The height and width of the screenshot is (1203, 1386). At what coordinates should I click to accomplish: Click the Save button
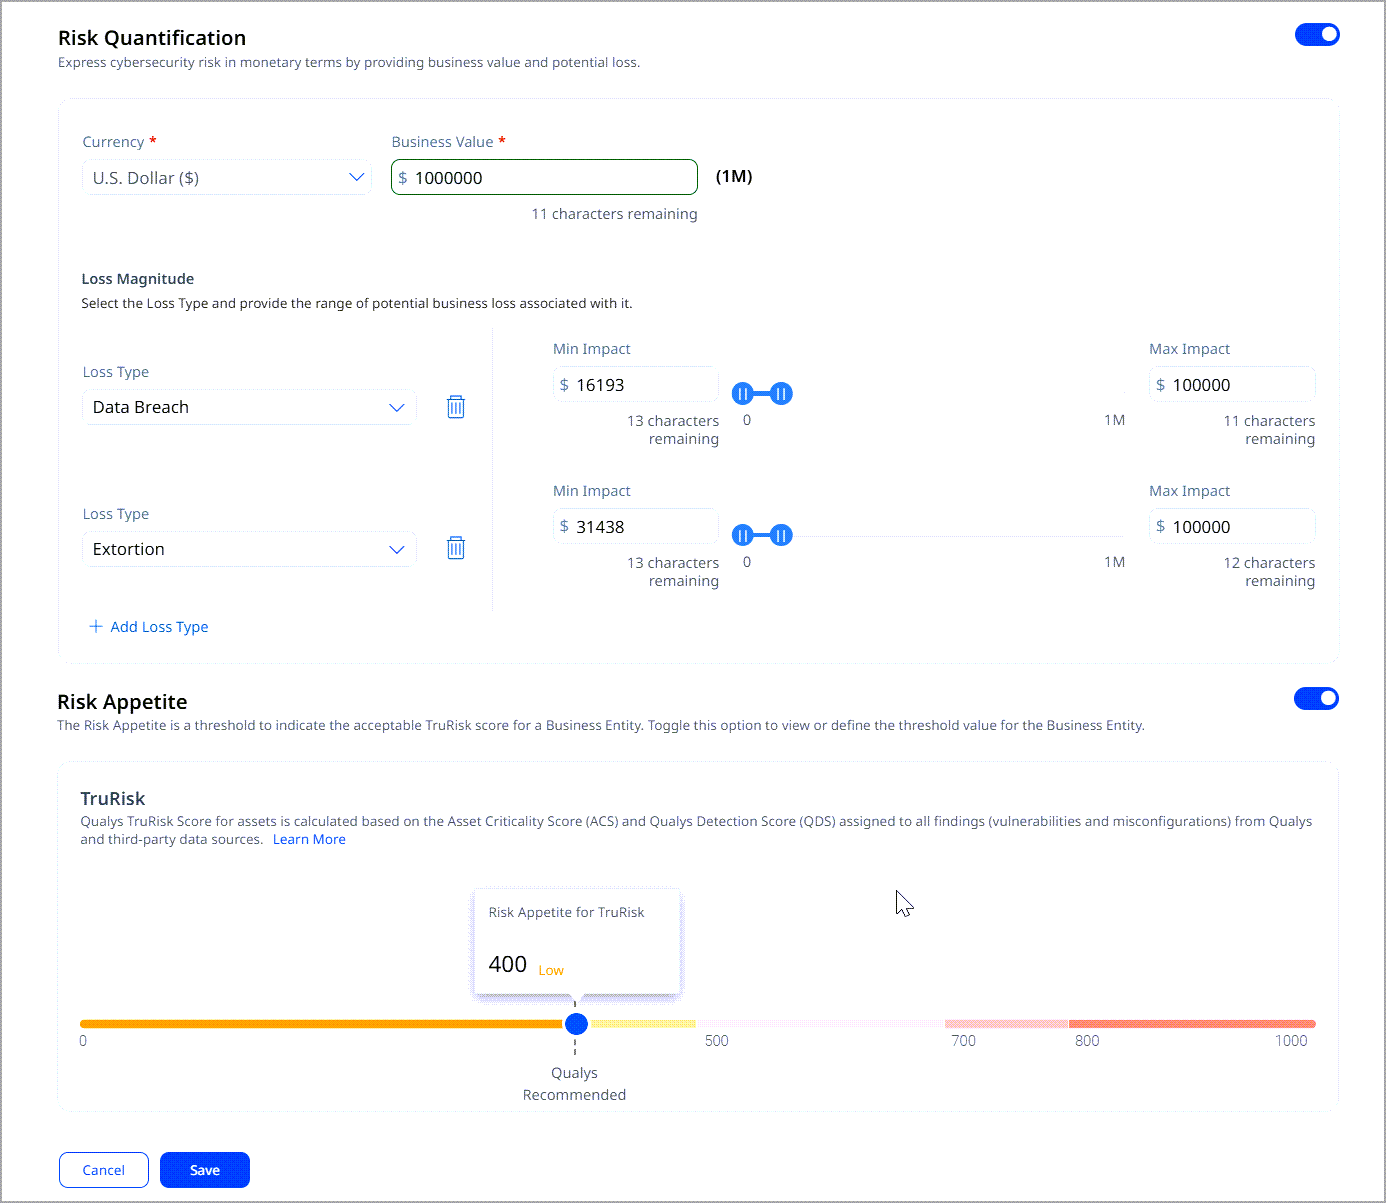205,1170
